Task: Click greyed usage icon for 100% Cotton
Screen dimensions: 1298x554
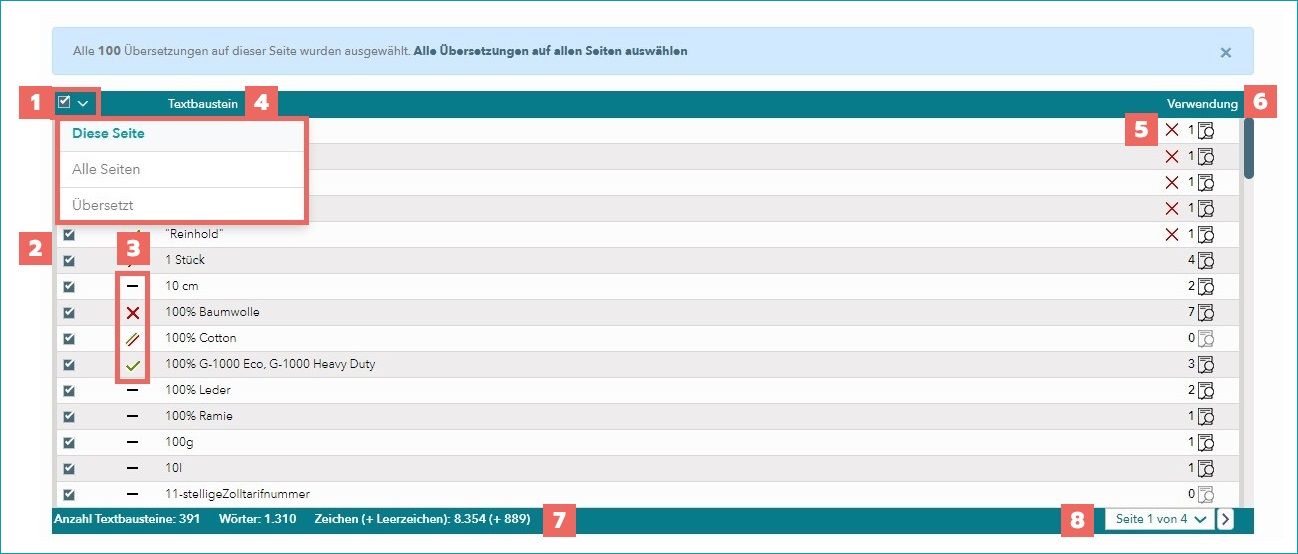Action: [x=1206, y=338]
